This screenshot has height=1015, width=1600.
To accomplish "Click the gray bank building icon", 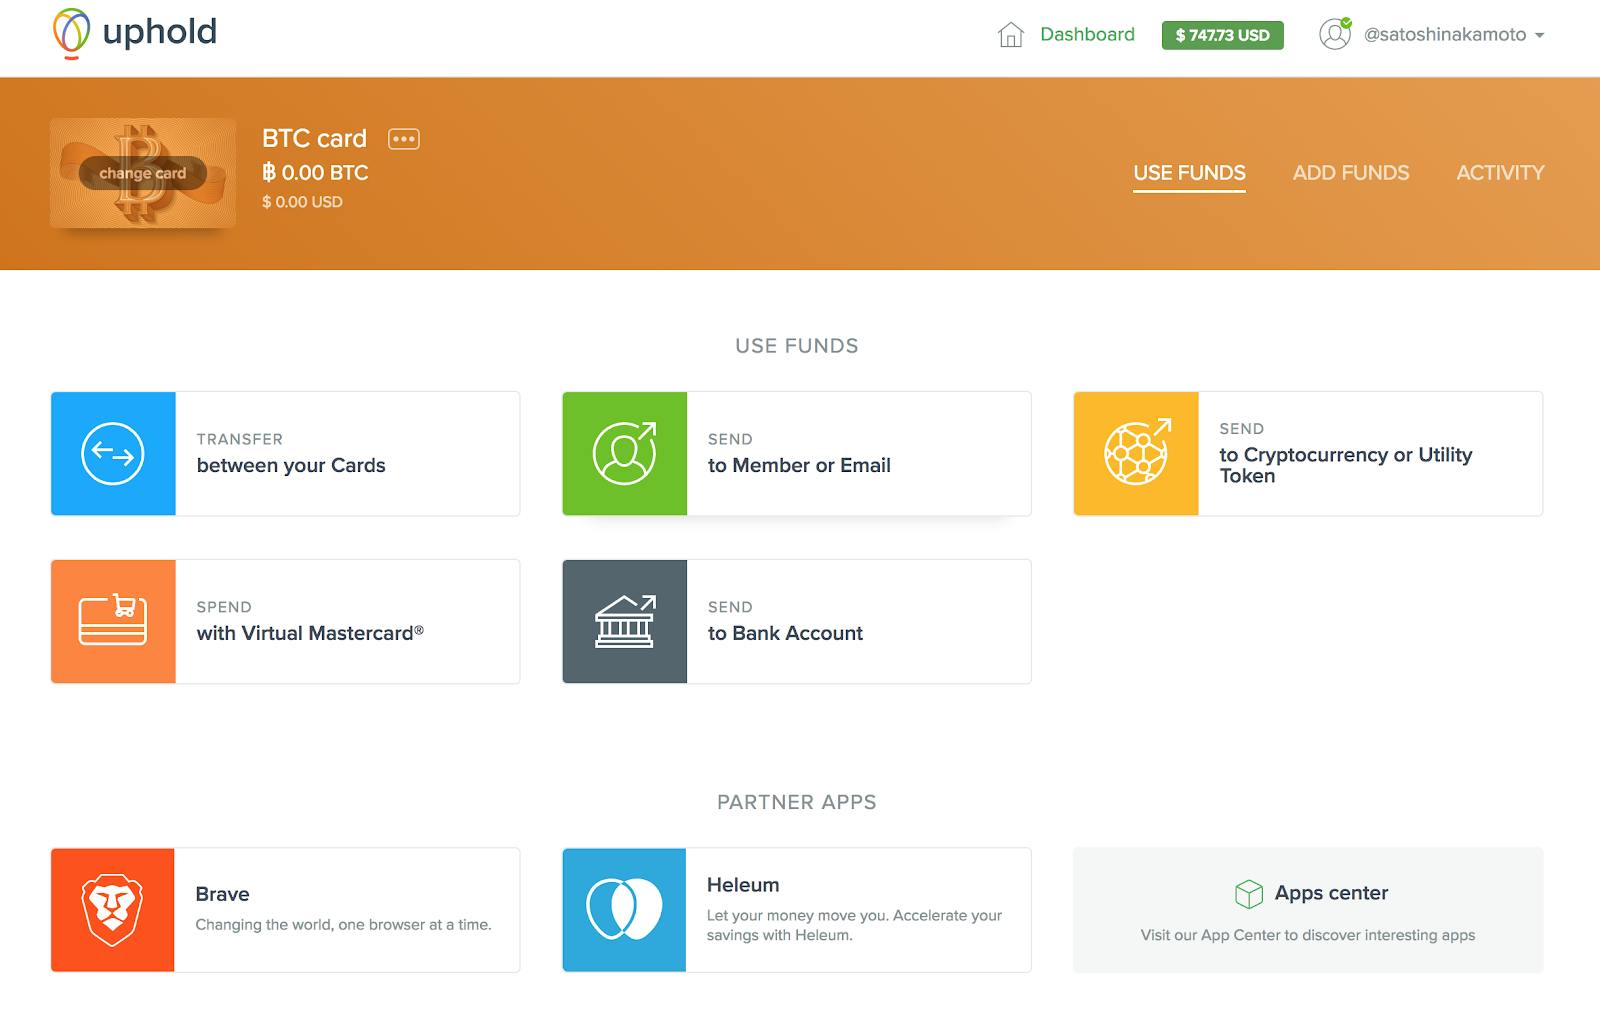I will pyautogui.click(x=625, y=622).
